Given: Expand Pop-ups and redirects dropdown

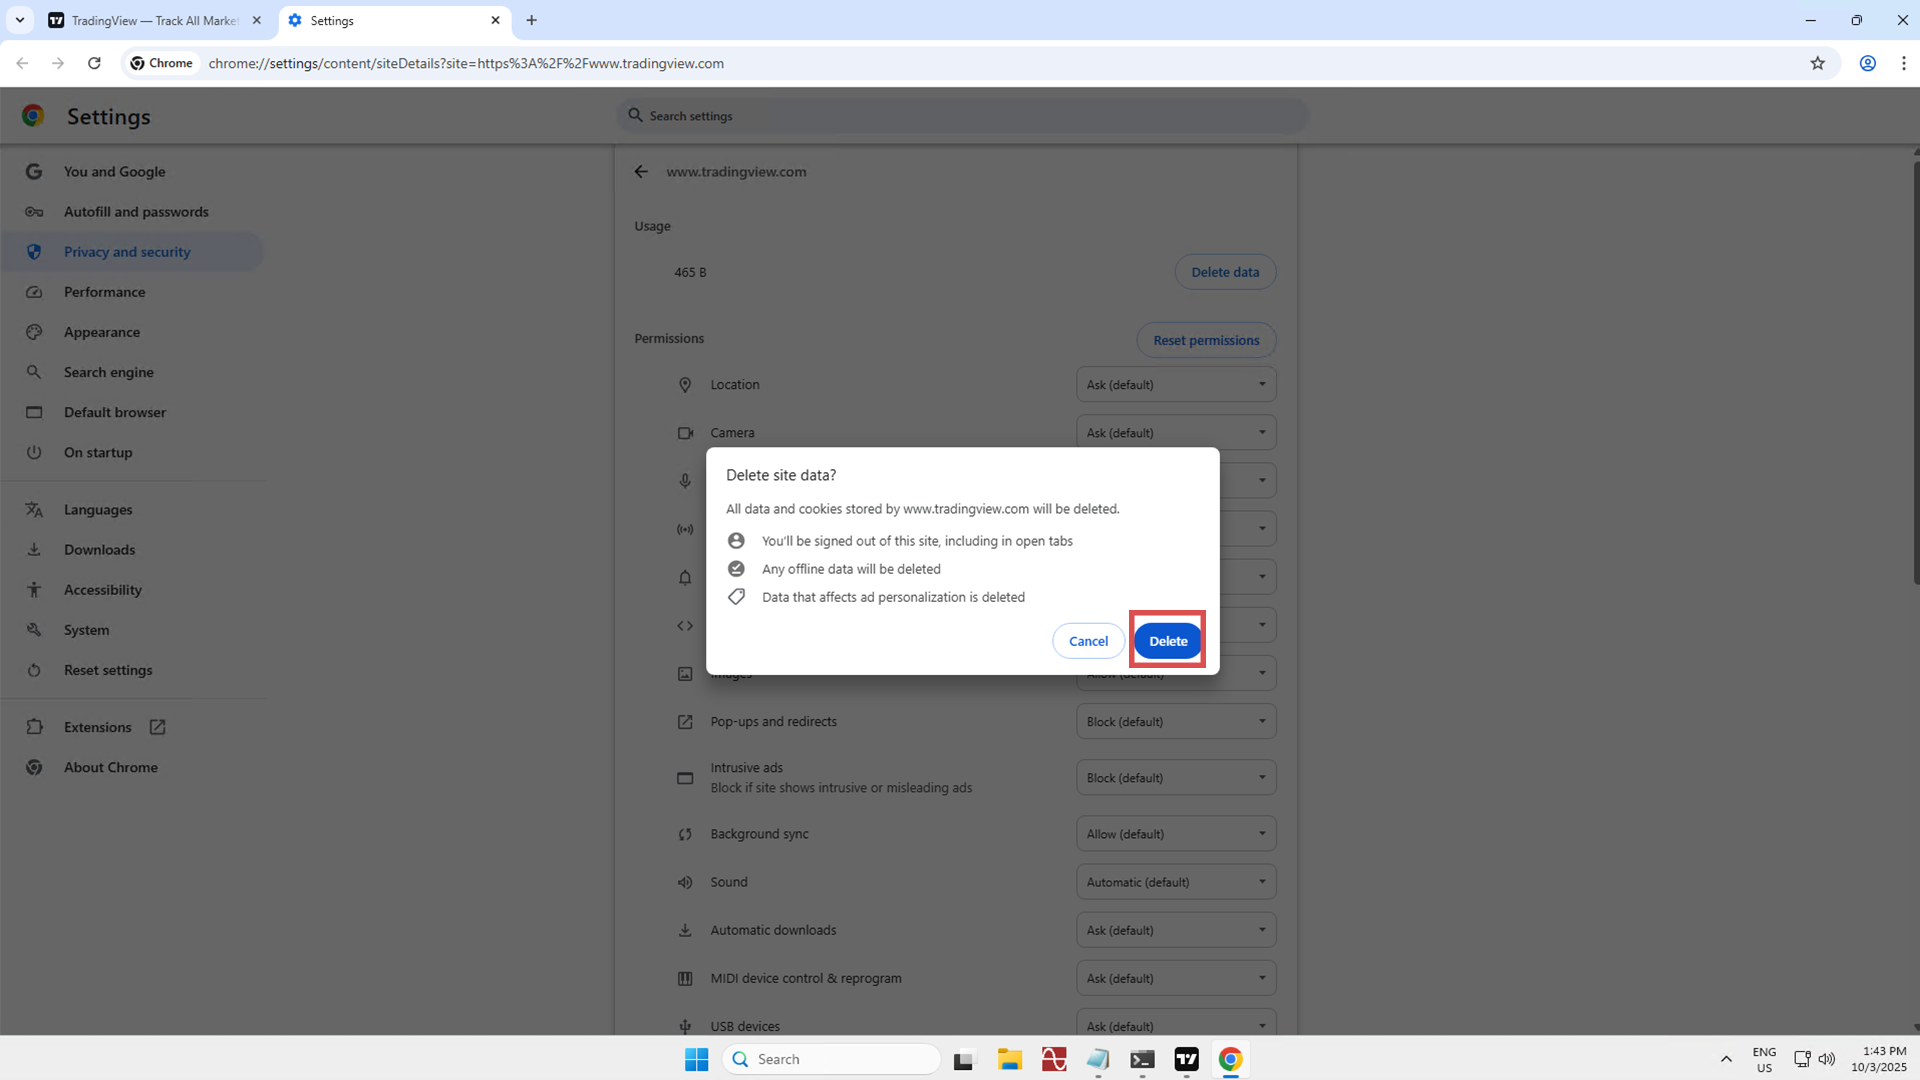Looking at the screenshot, I should (x=1175, y=722).
